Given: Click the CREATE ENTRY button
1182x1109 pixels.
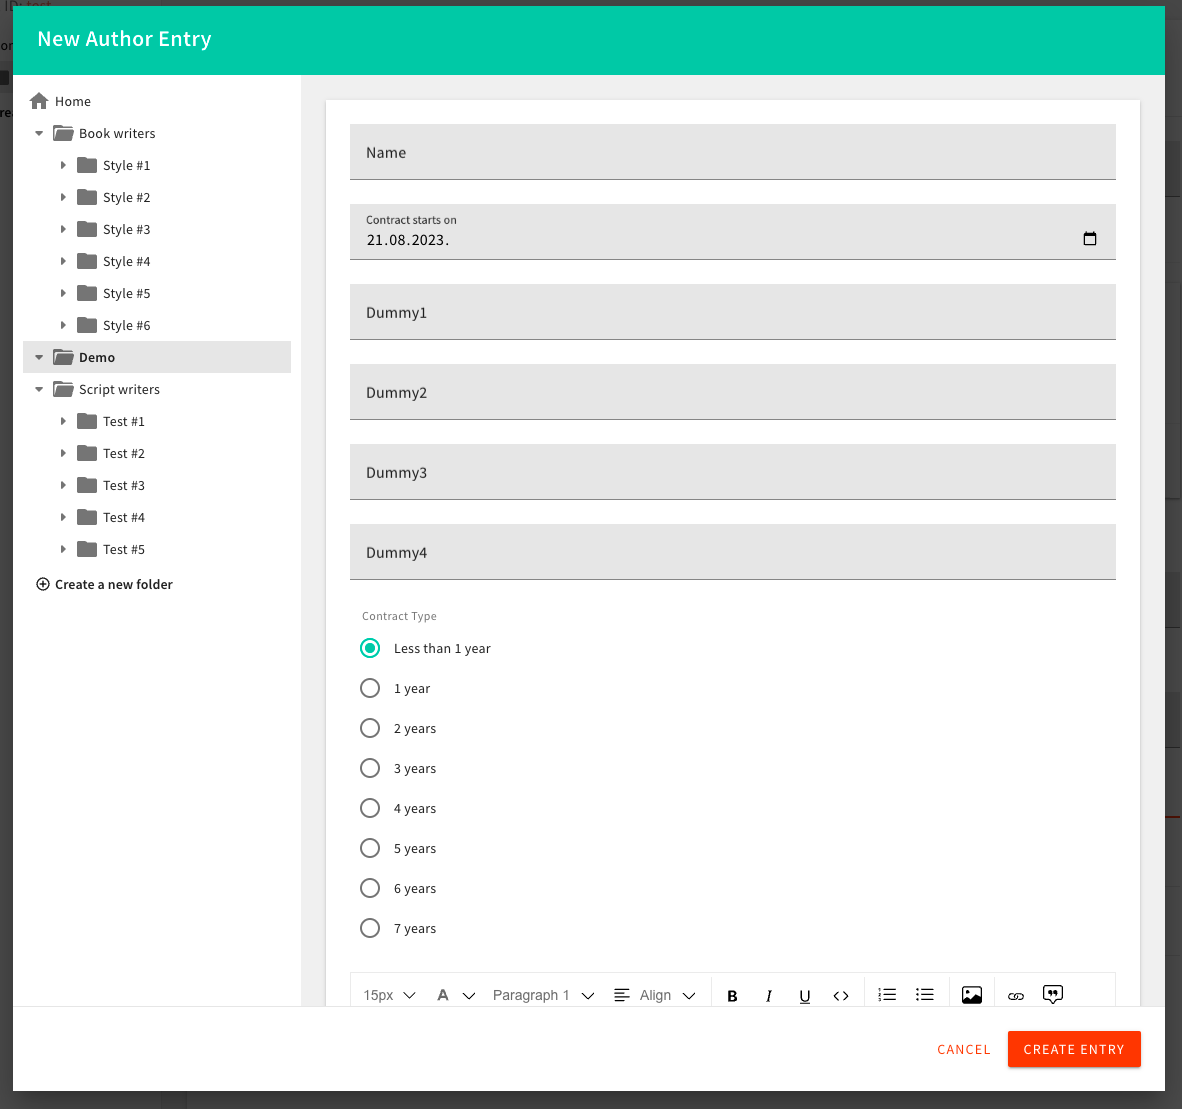Looking at the screenshot, I should pos(1074,1049).
